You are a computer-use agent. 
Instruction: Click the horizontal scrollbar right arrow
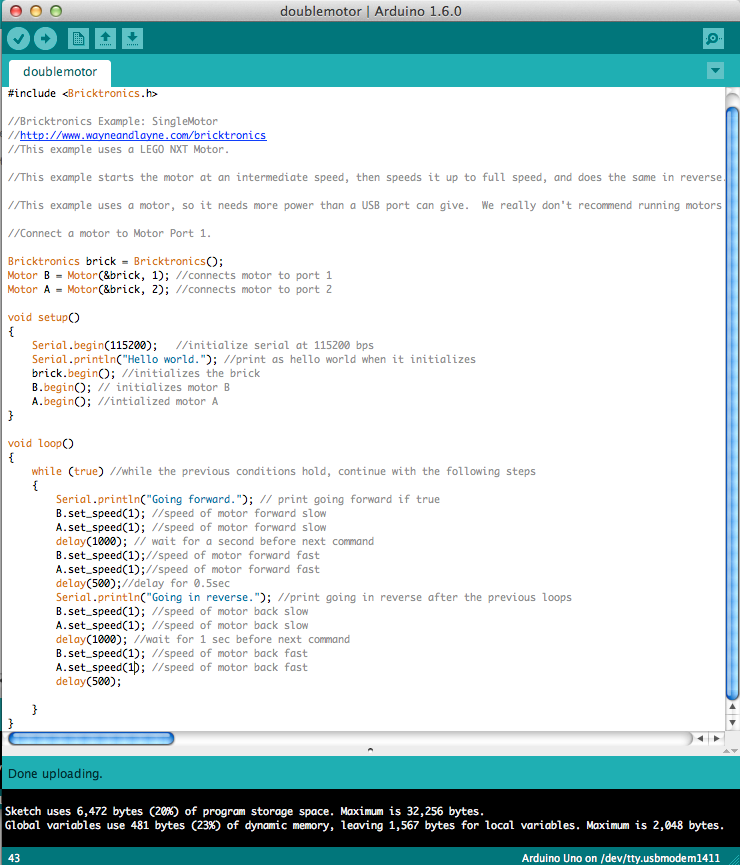[716, 738]
